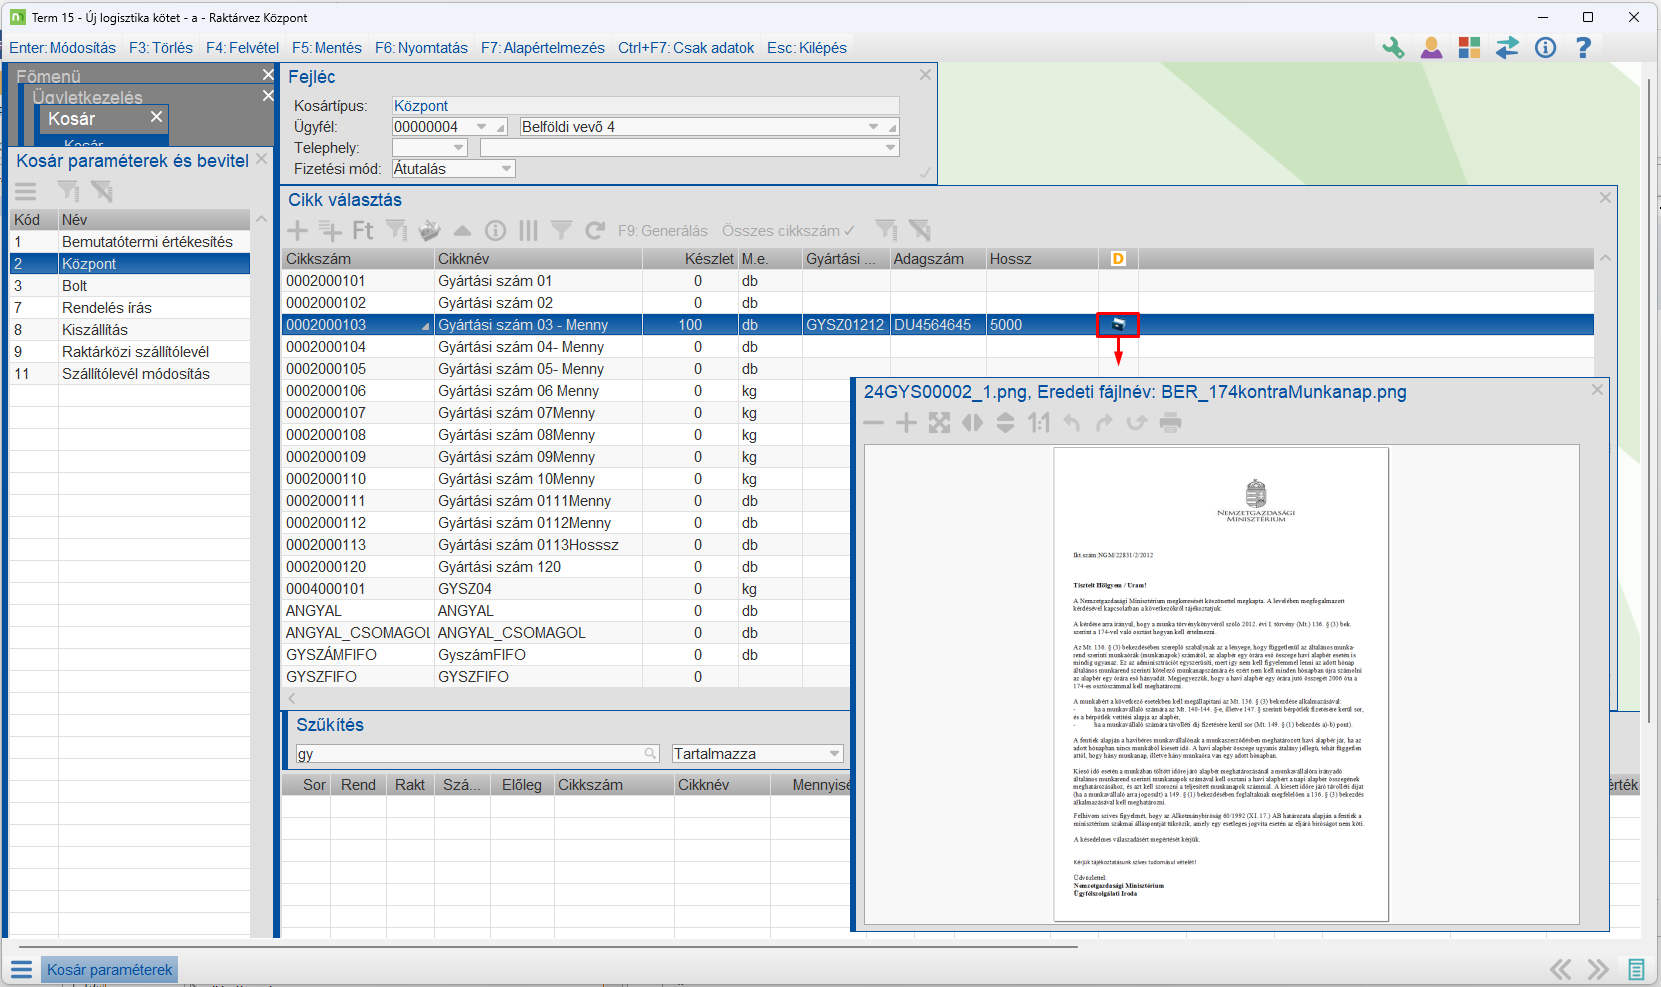Viewport: 1661px width, 987px height.
Task: Click the Ft currency icon in toolbar
Action: coord(363,231)
